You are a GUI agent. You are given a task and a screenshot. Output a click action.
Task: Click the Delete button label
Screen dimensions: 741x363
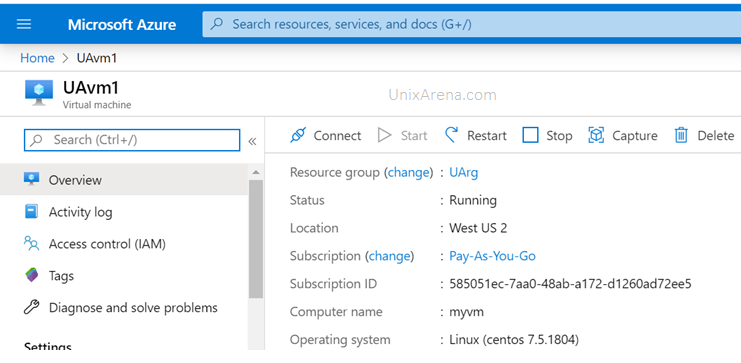pos(715,136)
